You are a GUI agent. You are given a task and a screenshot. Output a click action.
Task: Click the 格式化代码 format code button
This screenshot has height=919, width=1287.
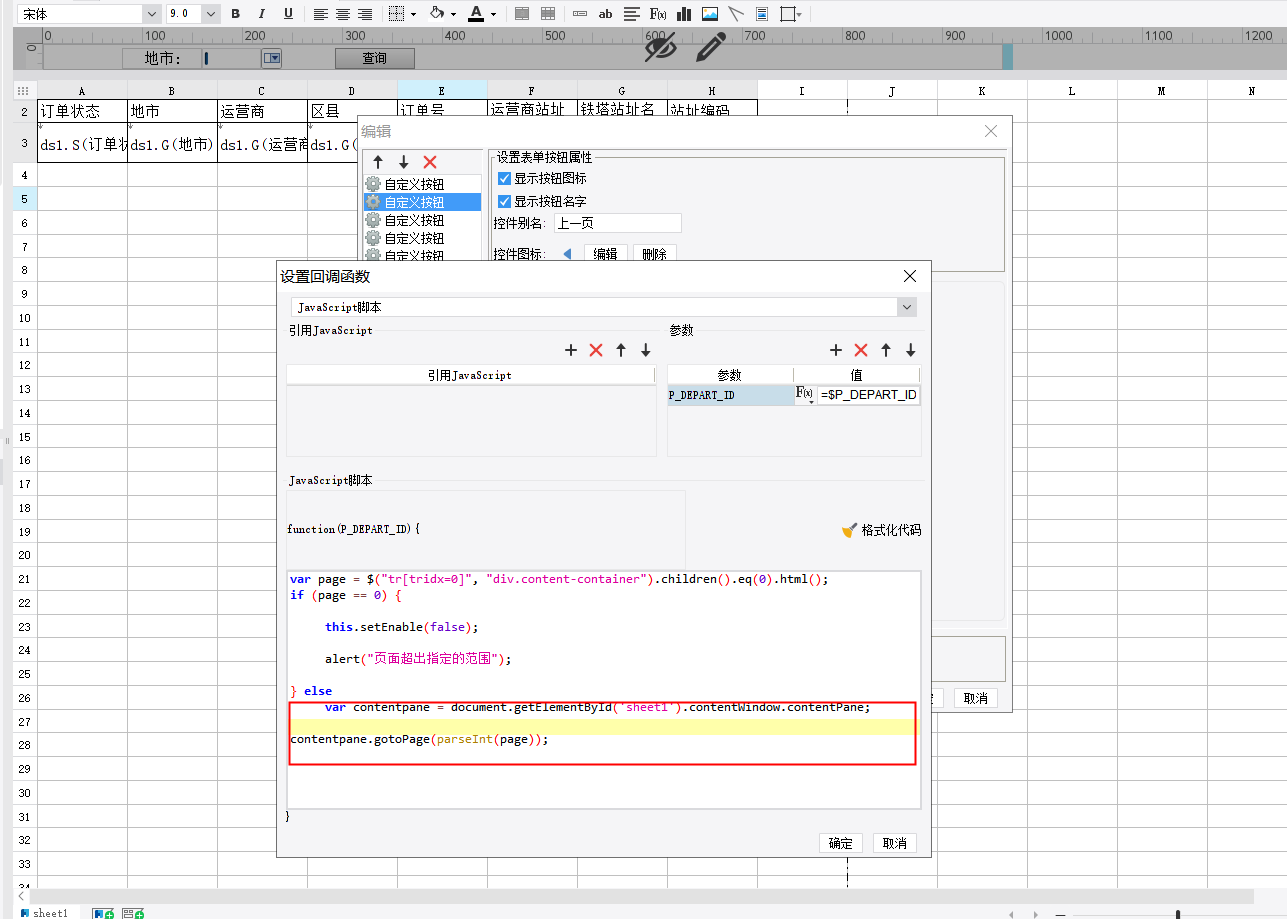click(881, 530)
